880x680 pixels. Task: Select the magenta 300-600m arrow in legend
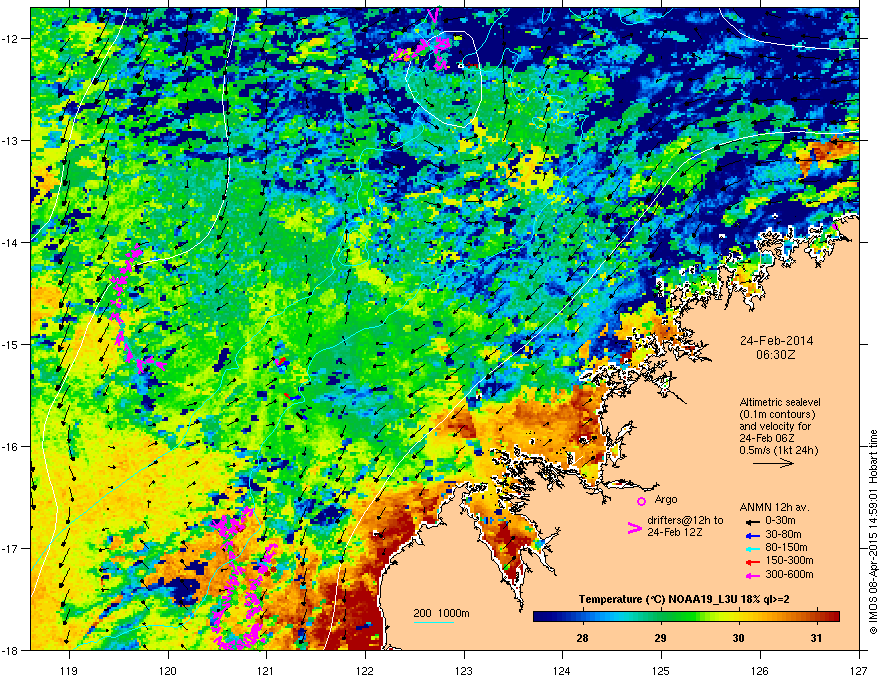[751, 575]
